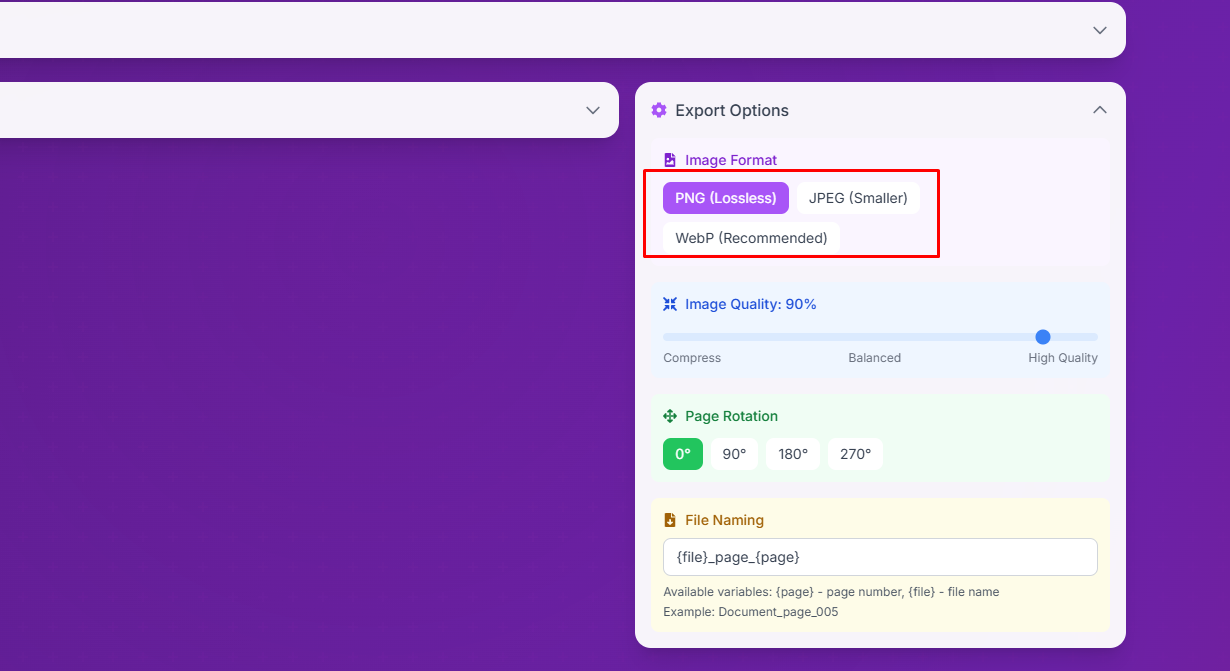Click the Image Quality slider handle

1043,337
